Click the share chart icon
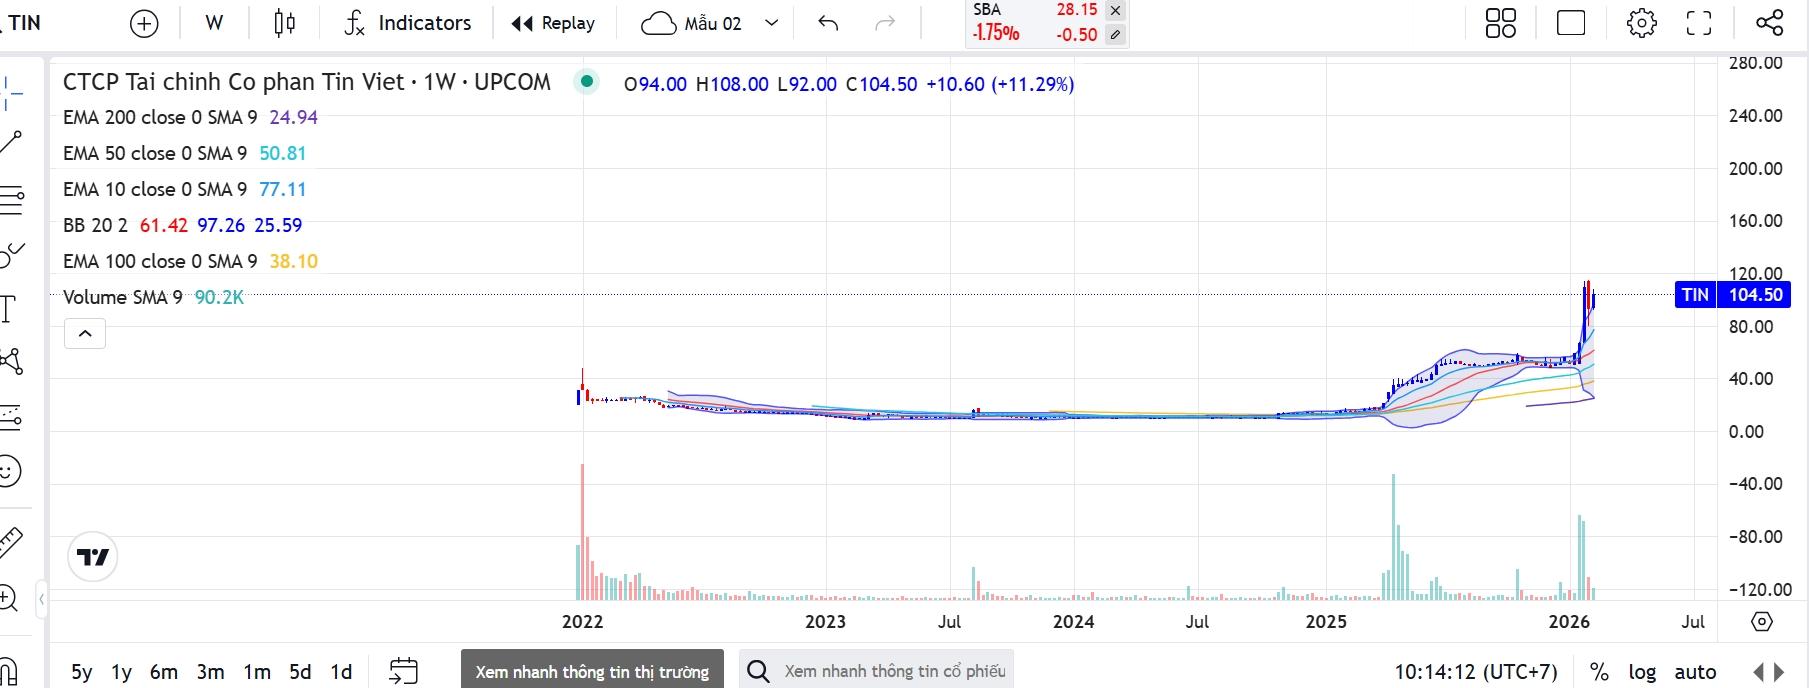 [x=1769, y=23]
